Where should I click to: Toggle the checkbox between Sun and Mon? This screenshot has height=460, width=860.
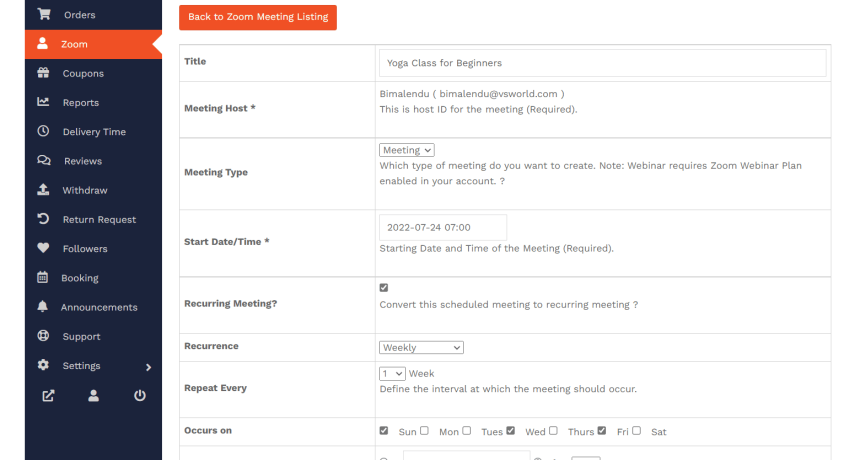point(425,431)
